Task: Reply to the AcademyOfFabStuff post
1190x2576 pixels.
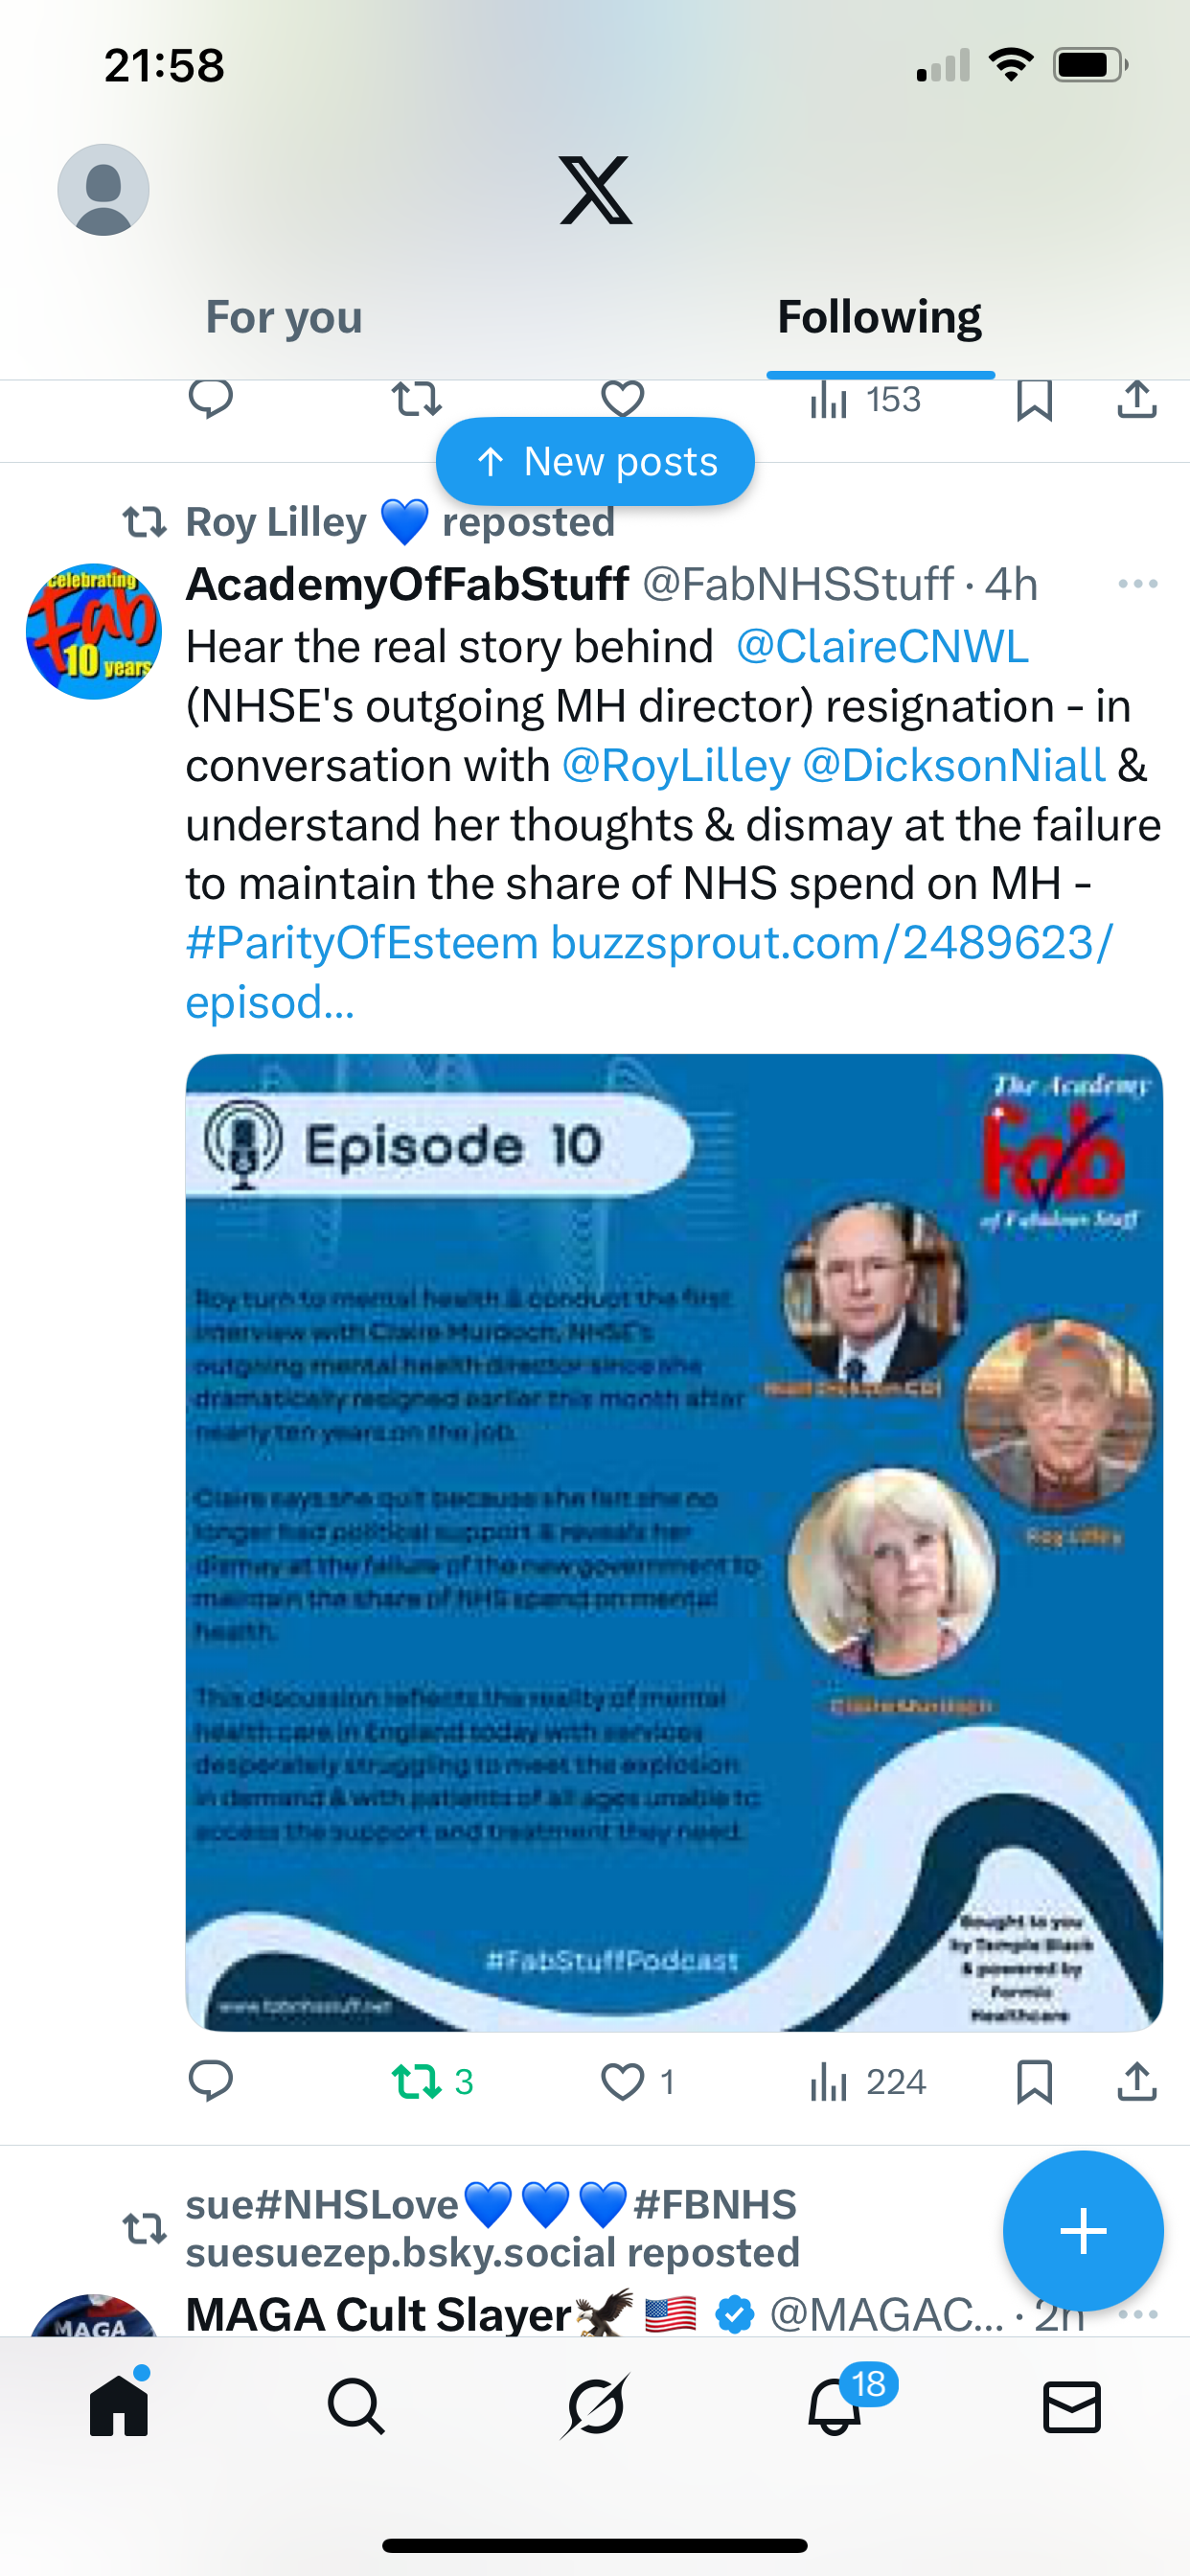Action: click(211, 2081)
